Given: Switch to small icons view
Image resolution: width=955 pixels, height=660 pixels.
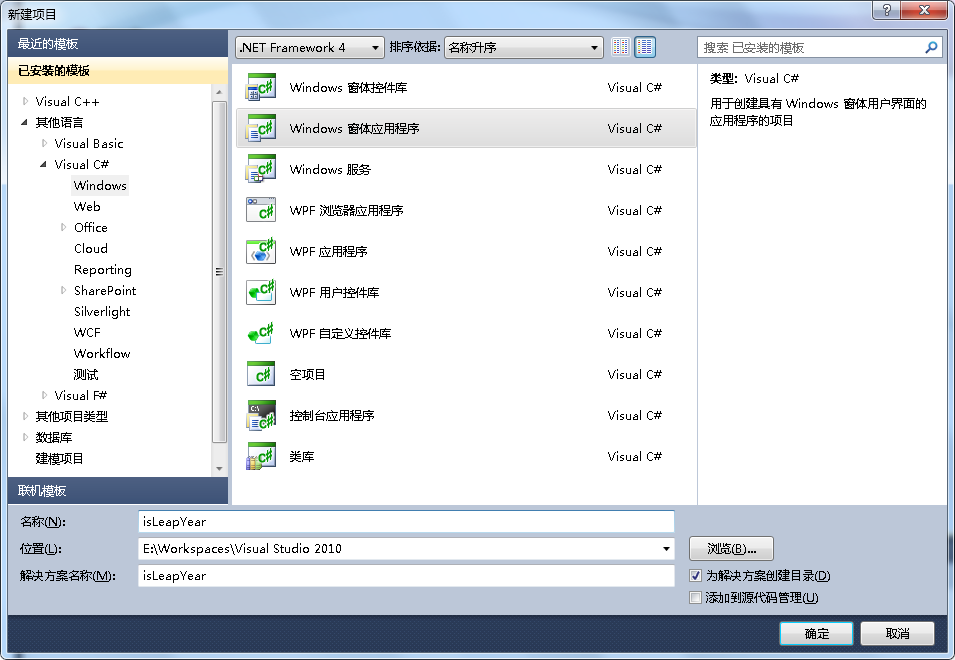Looking at the screenshot, I should click(621, 47).
